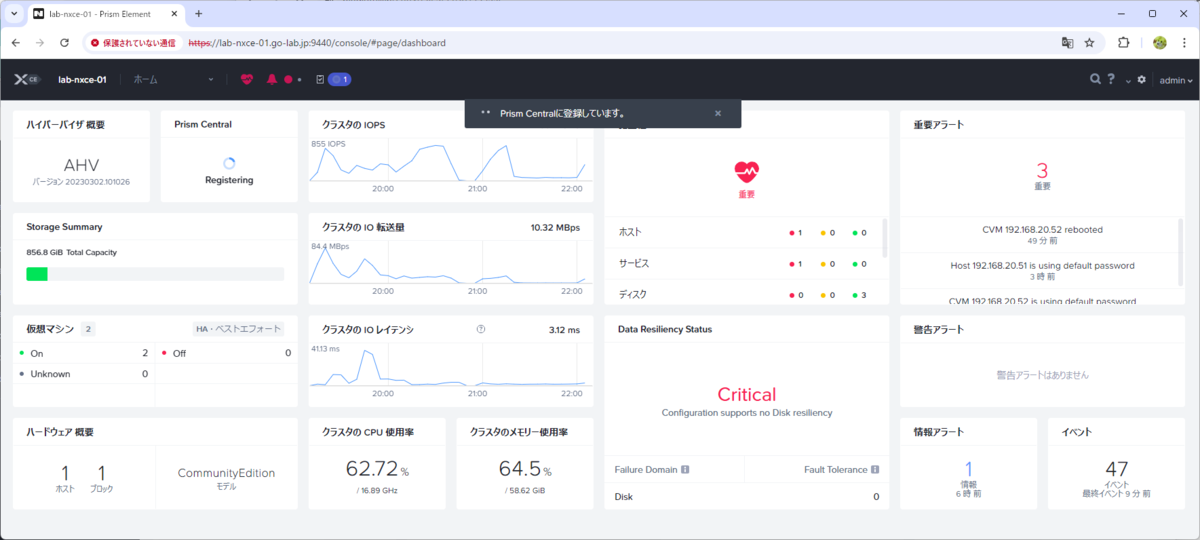1200x540 pixels.
Task: Click the green storage capacity usage bar
Action: 37,274
